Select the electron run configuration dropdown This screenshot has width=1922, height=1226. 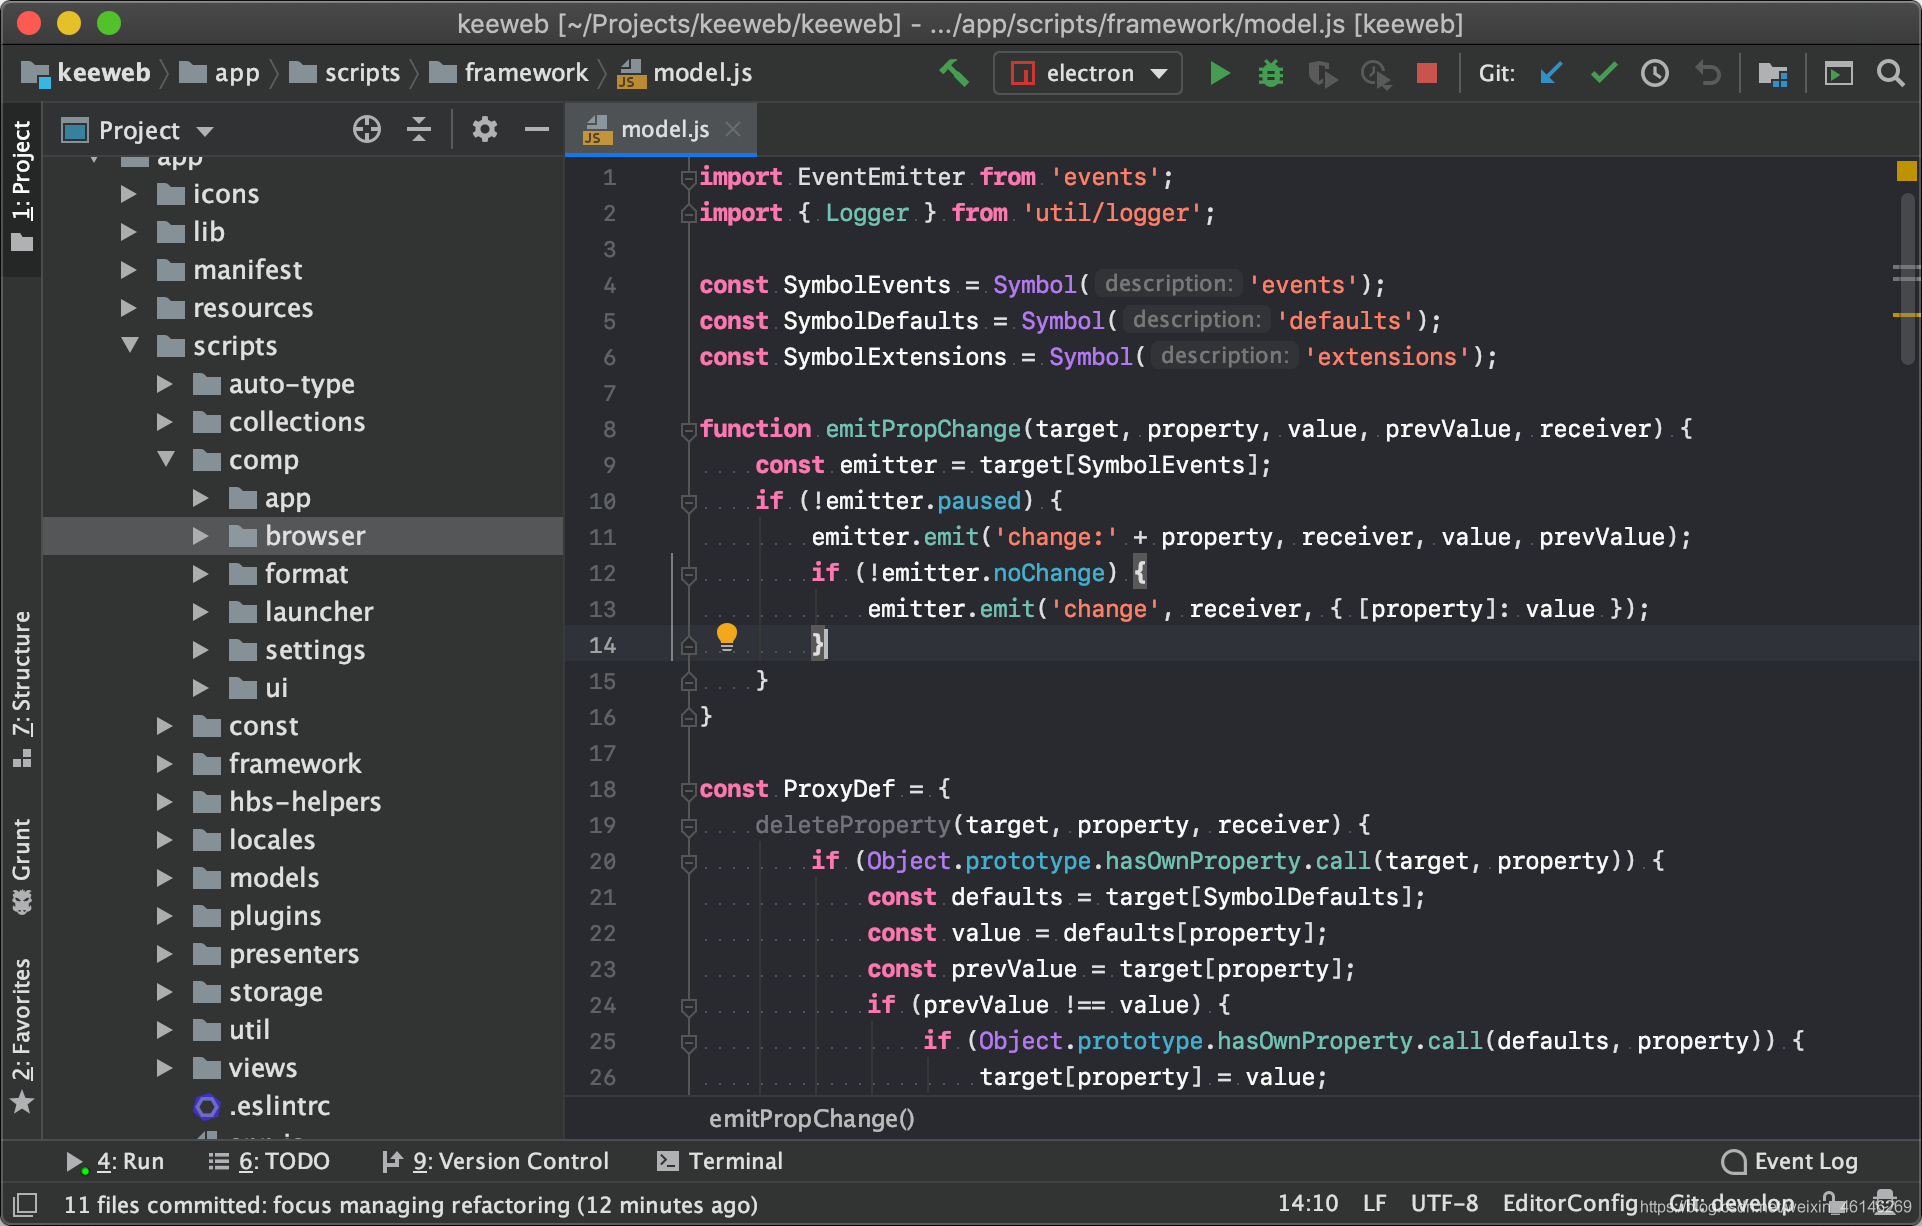pos(1086,73)
